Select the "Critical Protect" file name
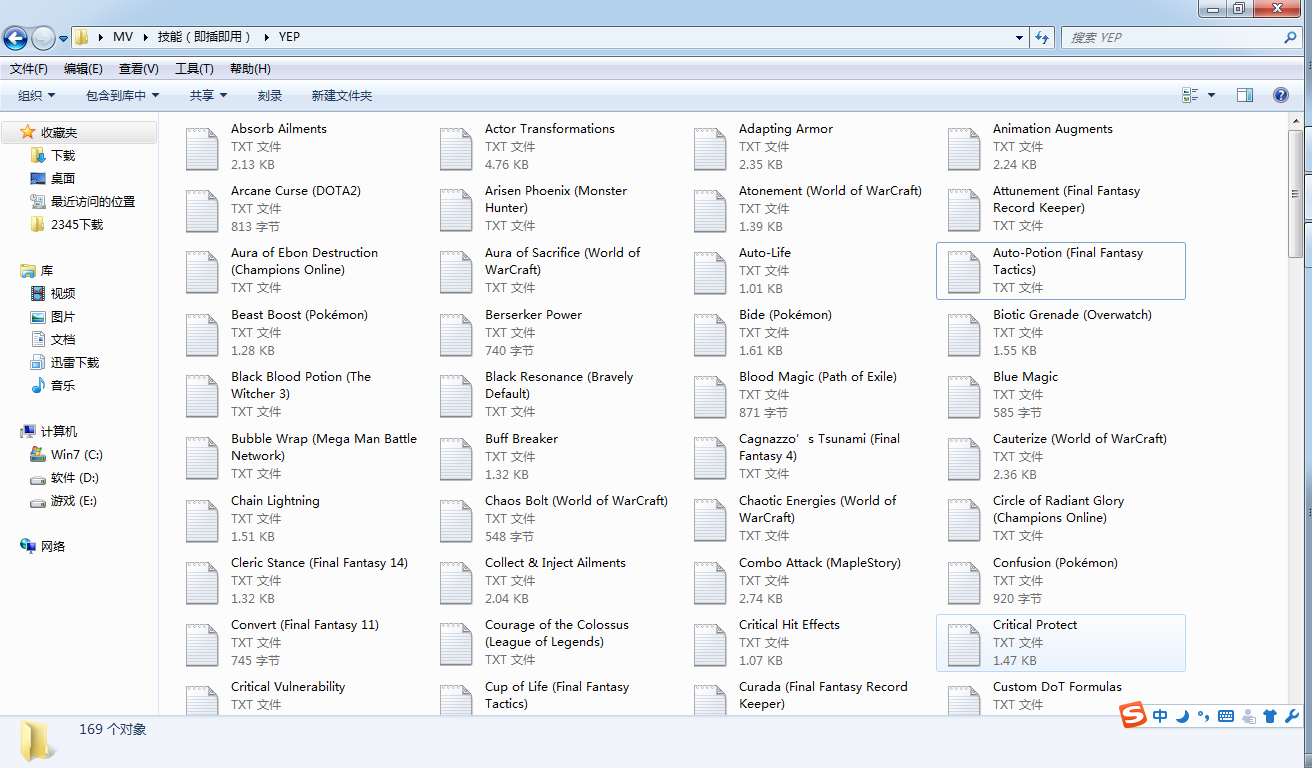 click(x=1035, y=625)
